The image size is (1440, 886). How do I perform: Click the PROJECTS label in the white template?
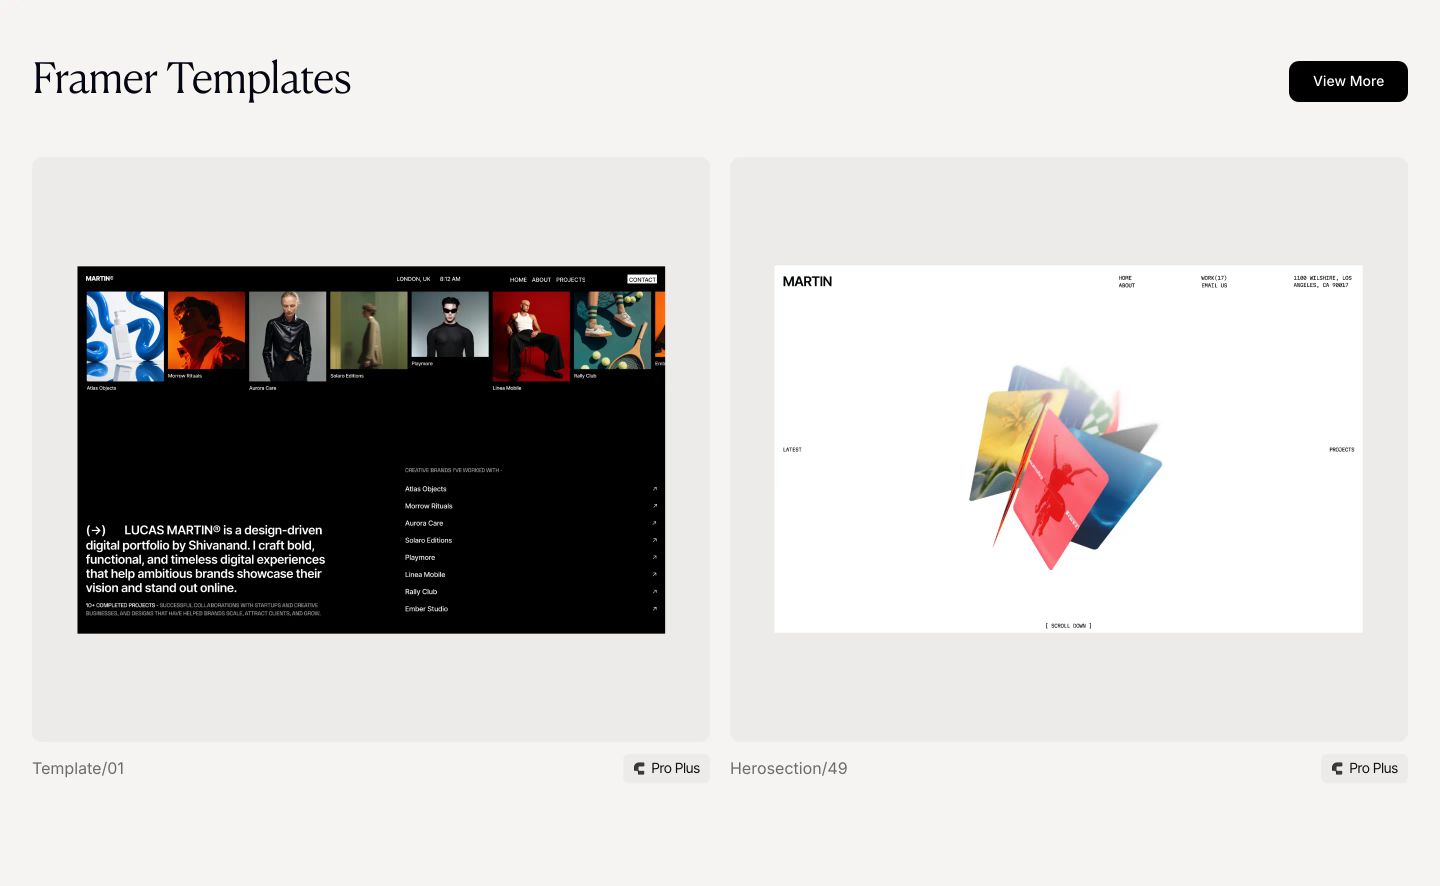pos(1342,450)
